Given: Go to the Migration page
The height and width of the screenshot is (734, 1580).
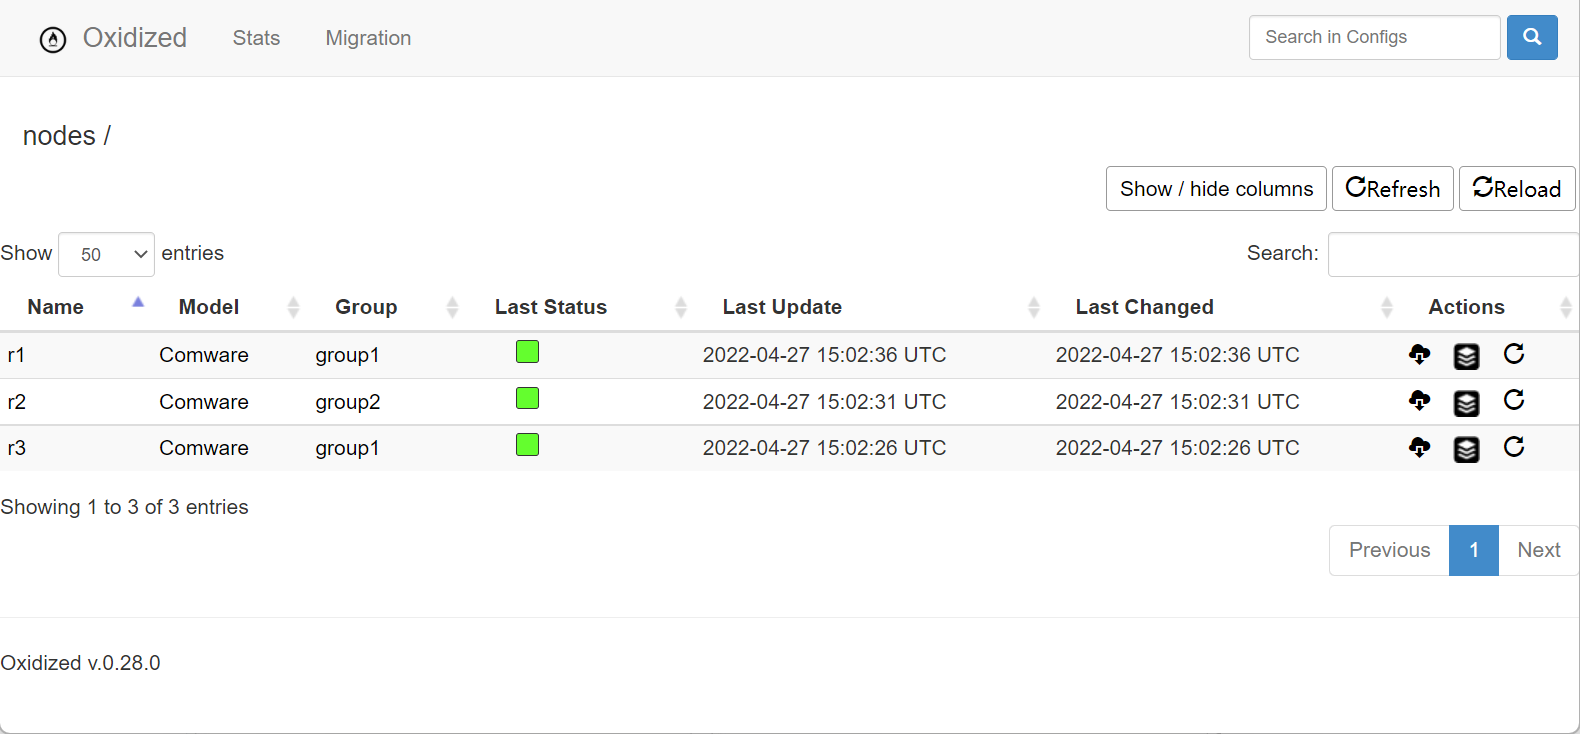Looking at the screenshot, I should (x=368, y=38).
